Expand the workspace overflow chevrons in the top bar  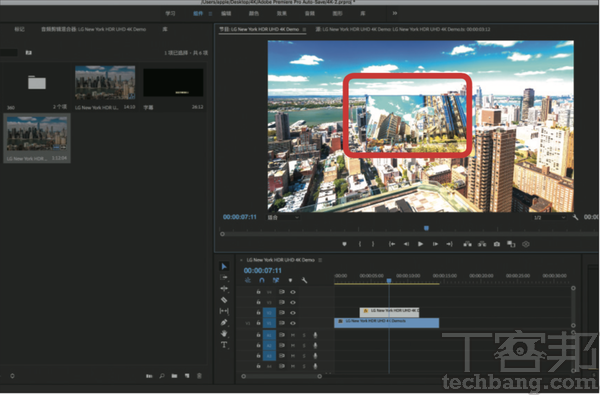point(395,13)
